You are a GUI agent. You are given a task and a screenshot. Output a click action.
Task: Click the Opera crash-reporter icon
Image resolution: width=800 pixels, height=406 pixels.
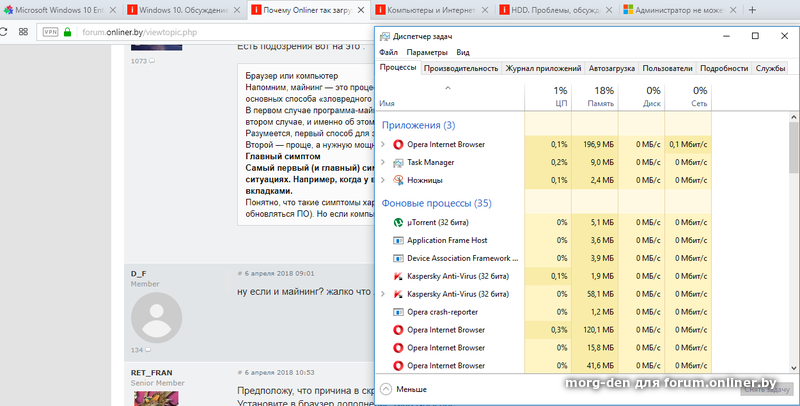click(398, 312)
